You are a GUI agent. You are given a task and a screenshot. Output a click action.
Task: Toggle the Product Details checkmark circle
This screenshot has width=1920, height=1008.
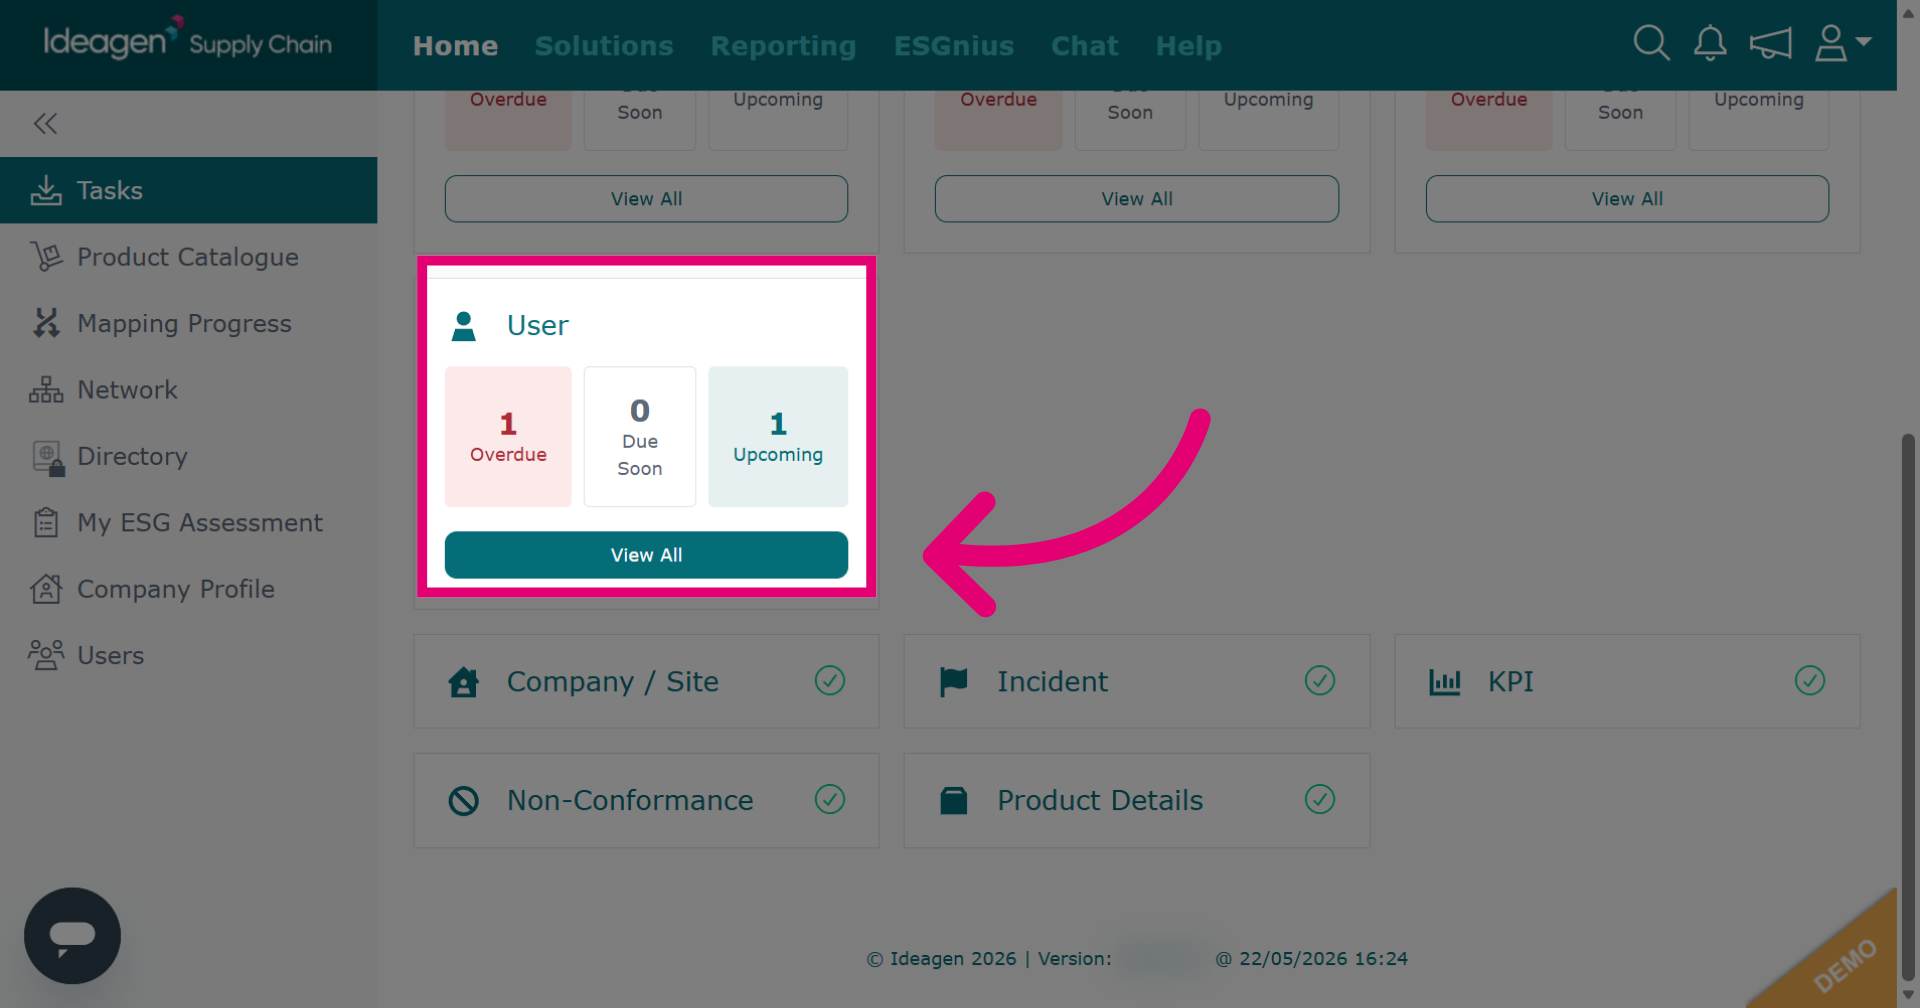1320,800
